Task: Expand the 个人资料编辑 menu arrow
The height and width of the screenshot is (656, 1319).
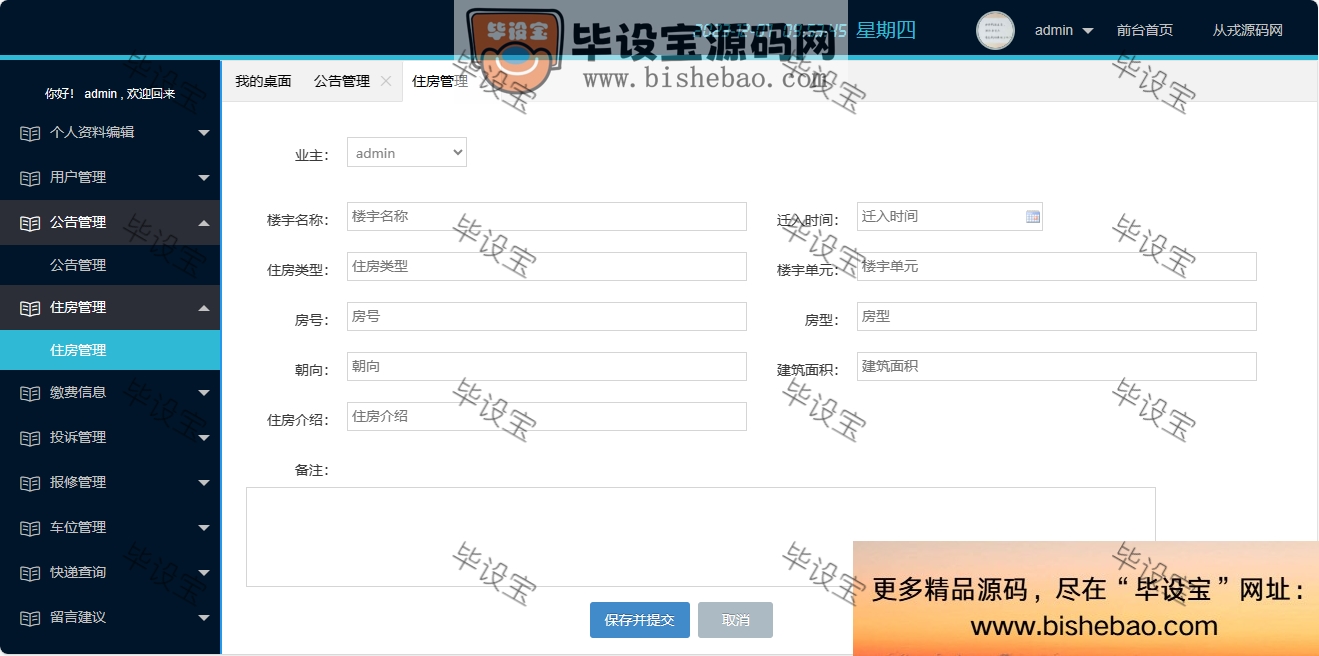Action: pos(204,132)
